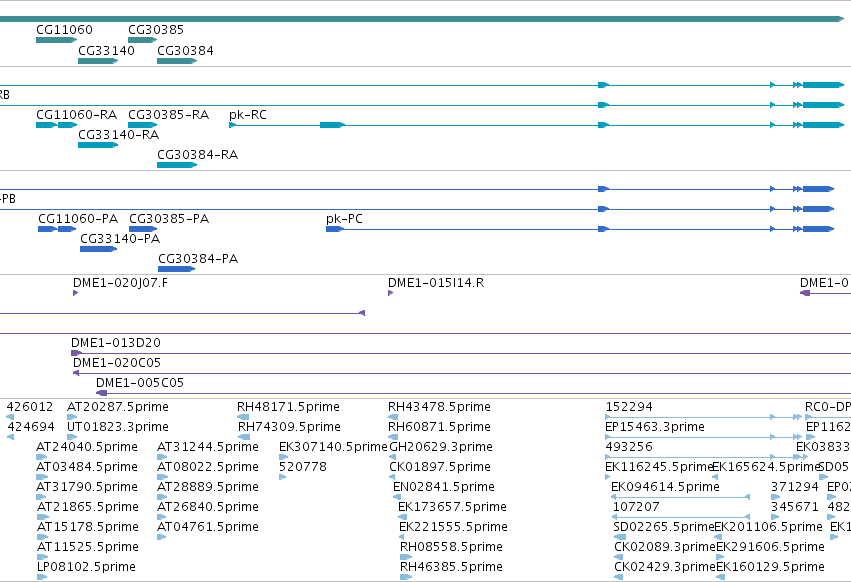The image size is (851, 582).
Task: Select GH20629.3prime EST
Action: [392, 457]
